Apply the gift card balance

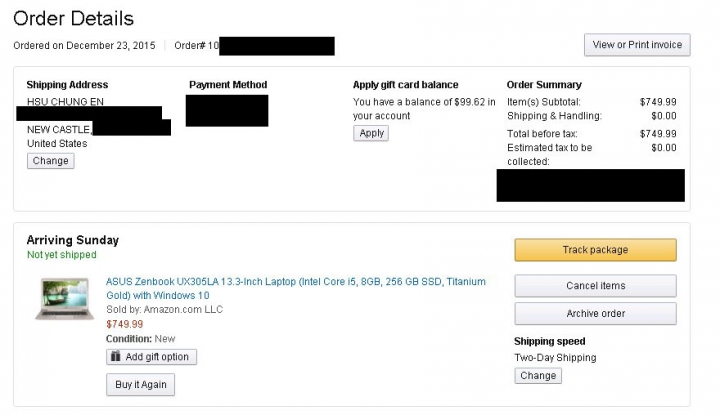(371, 134)
